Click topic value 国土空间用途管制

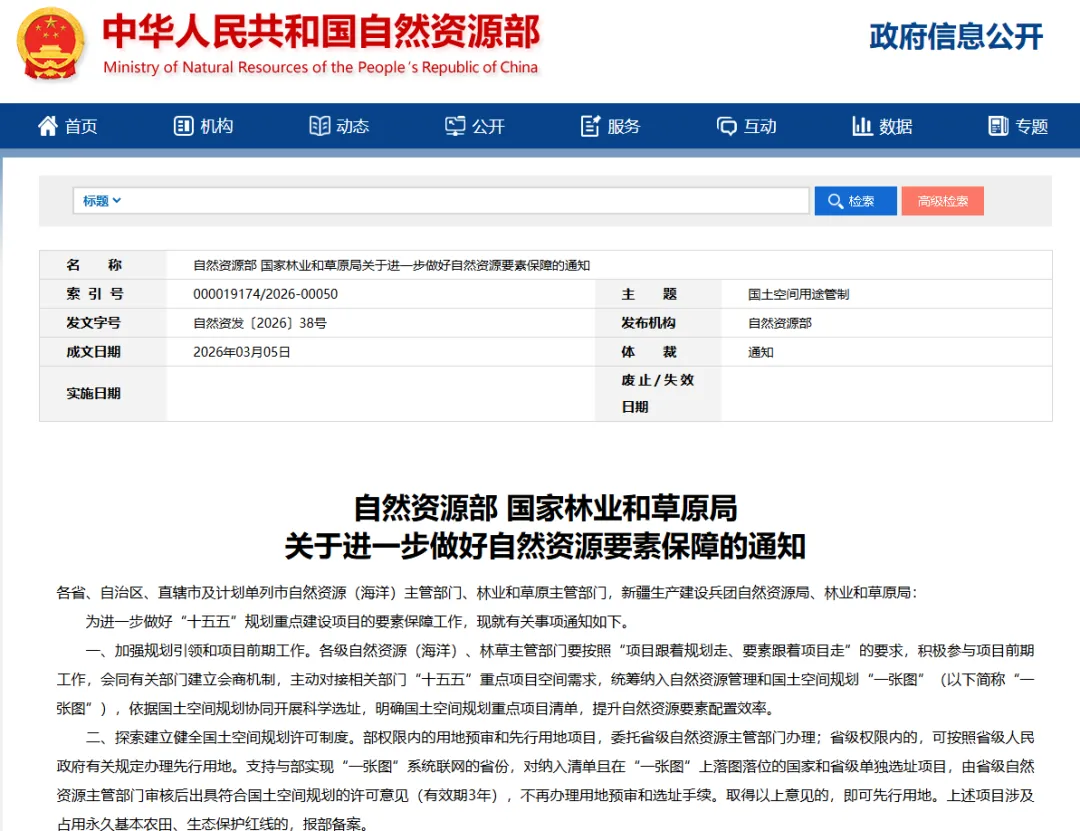(798, 294)
